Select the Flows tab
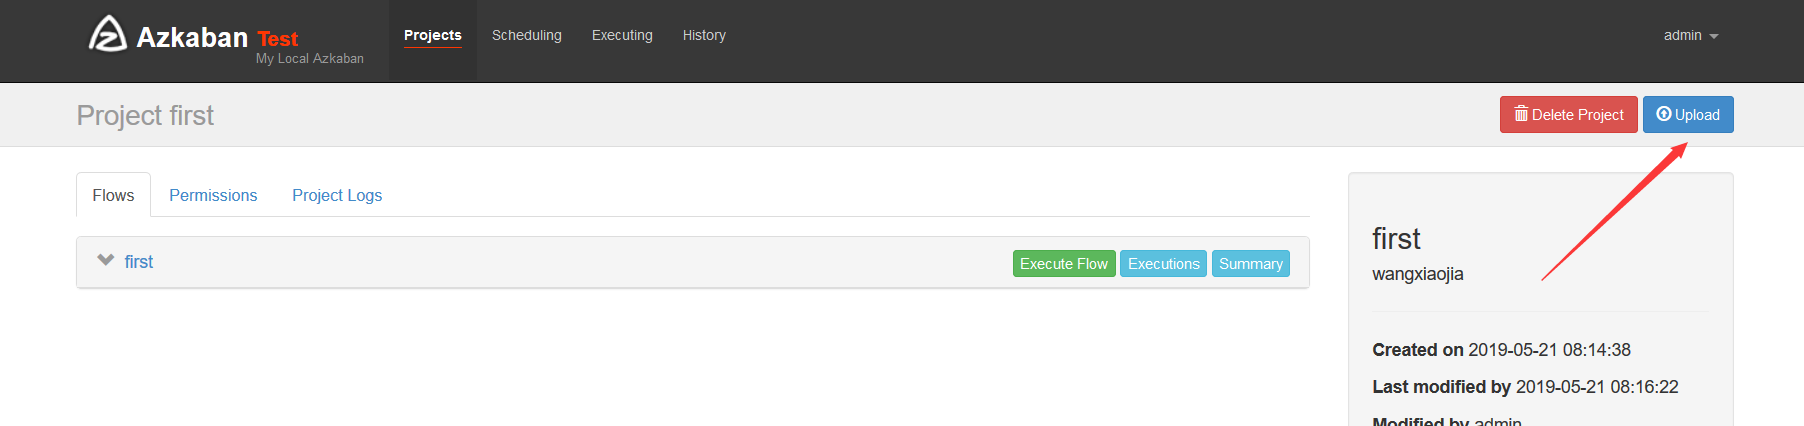This screenshot has height=426, width=1804. tap(113, 195)
